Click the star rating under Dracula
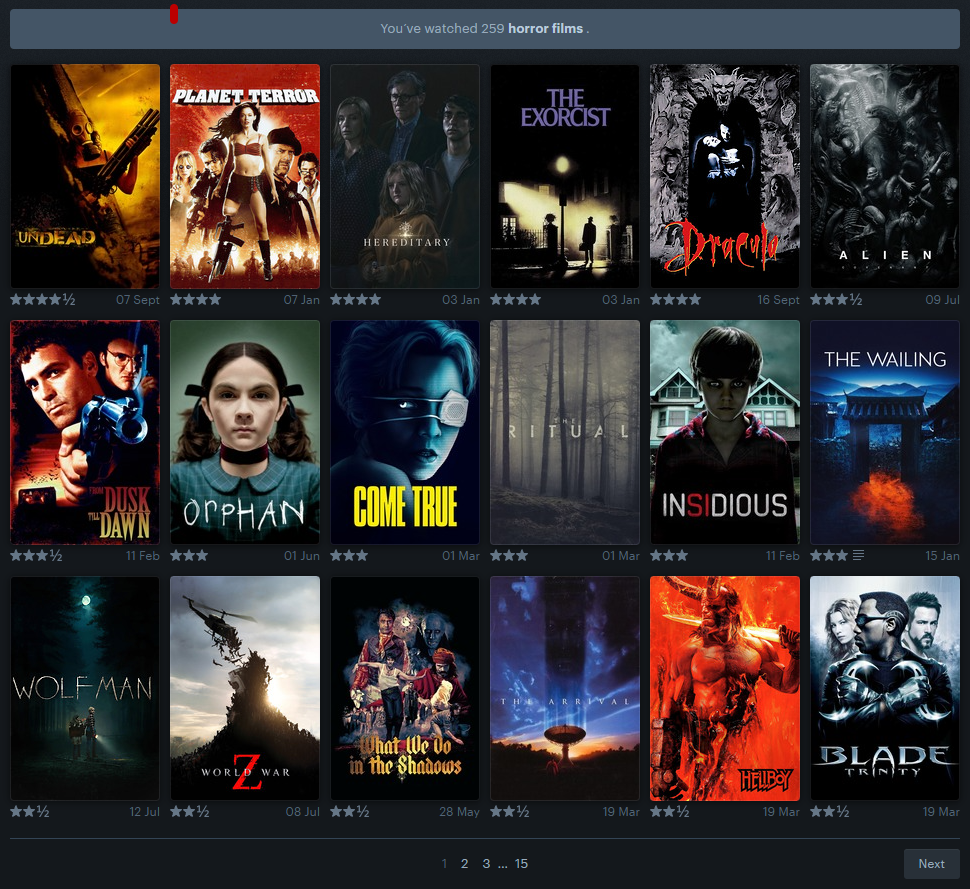This screenshot has width=970, height=889. pos(676,299)
